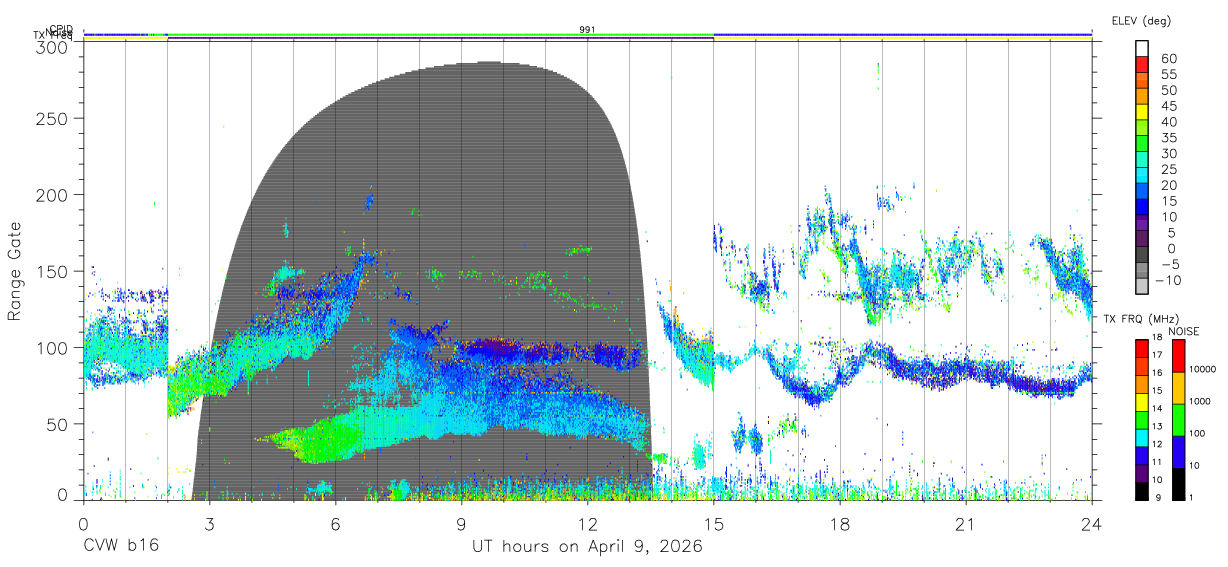The width and height of the screenshot is (1228, 567).
Task: Click the '21' UT hour tick label
Action: coord(965,524)
